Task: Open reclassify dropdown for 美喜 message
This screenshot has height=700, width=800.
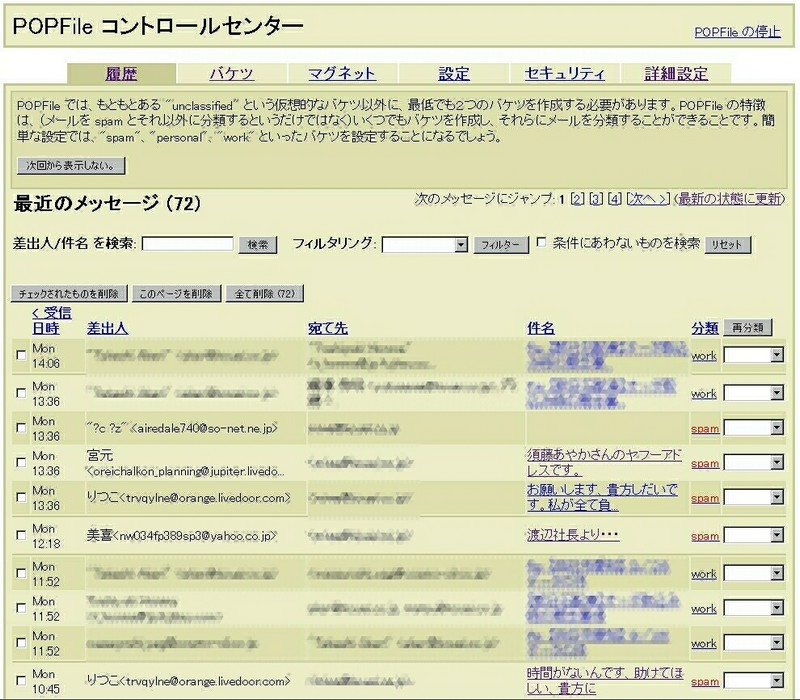Action: coord(754,535)
